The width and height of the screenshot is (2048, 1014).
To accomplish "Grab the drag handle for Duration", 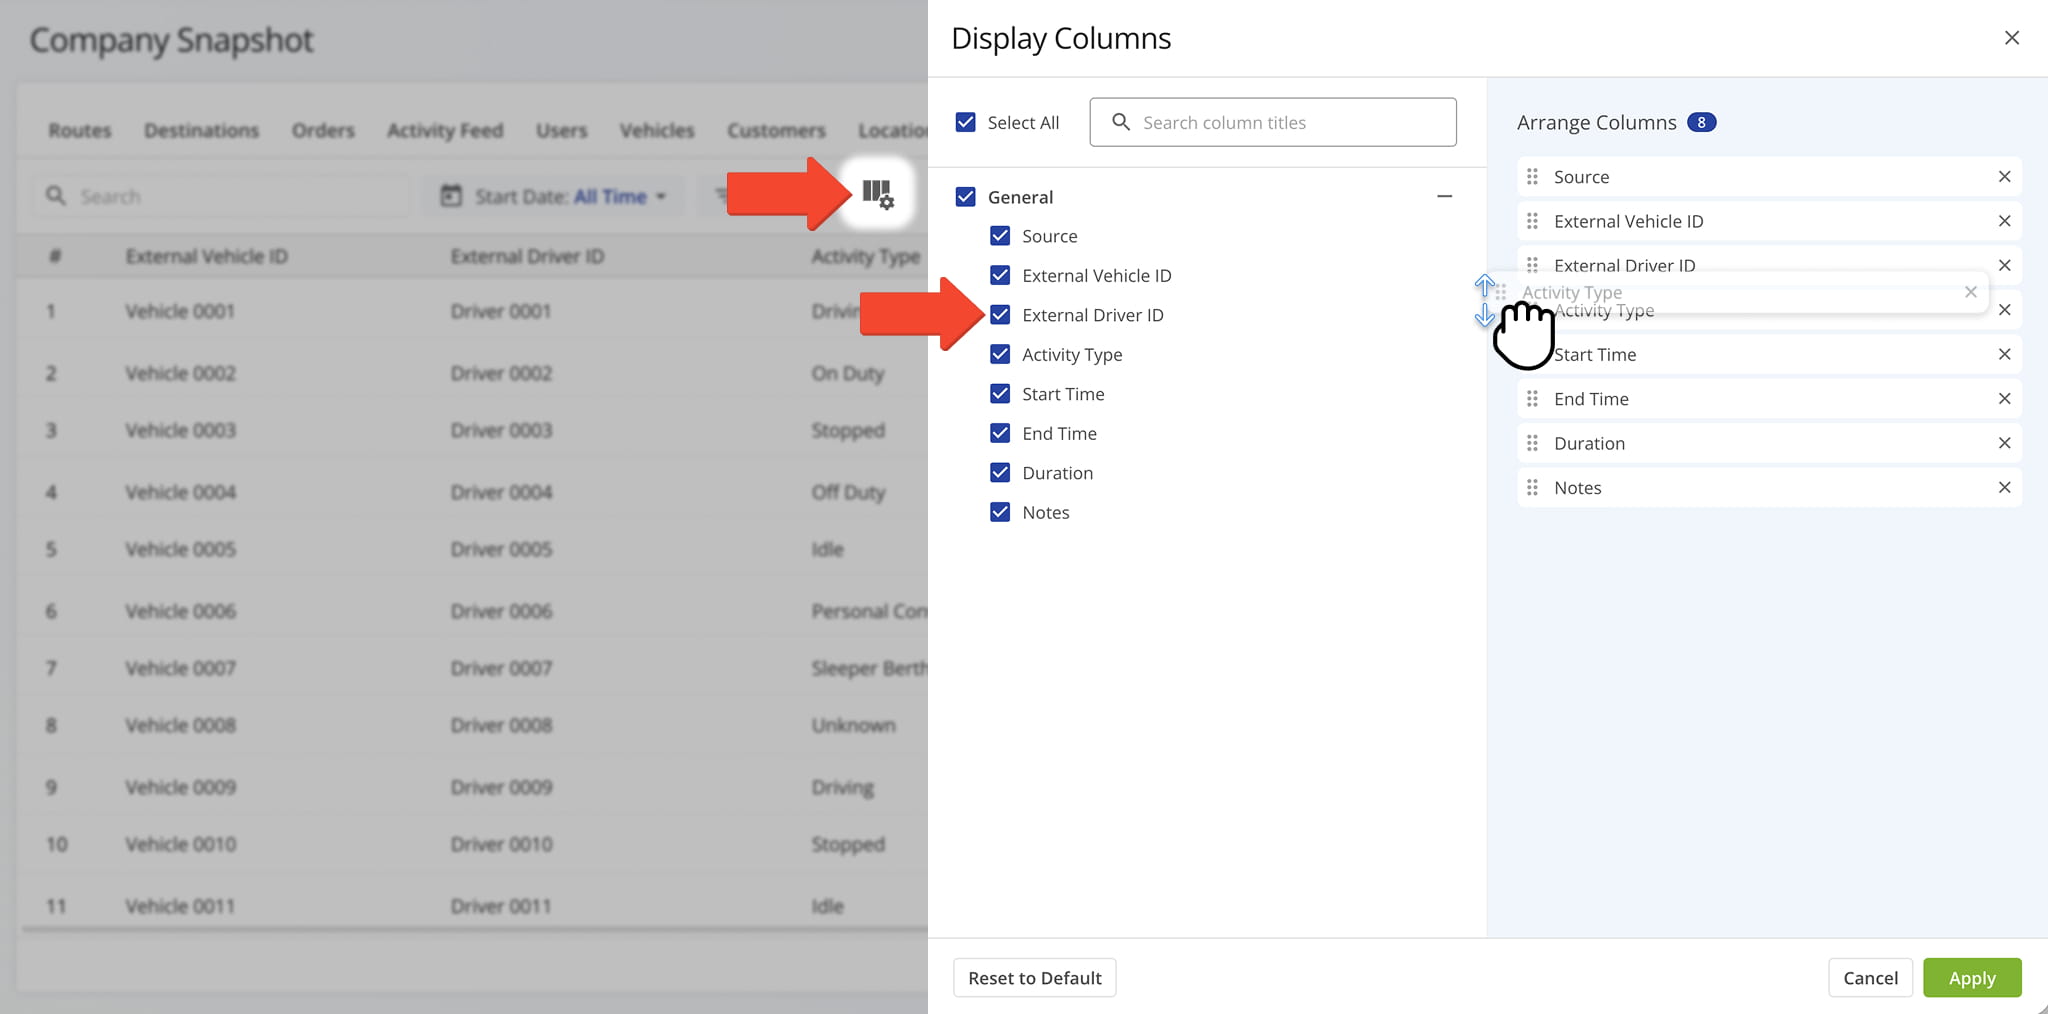I will pos(1532,443).
